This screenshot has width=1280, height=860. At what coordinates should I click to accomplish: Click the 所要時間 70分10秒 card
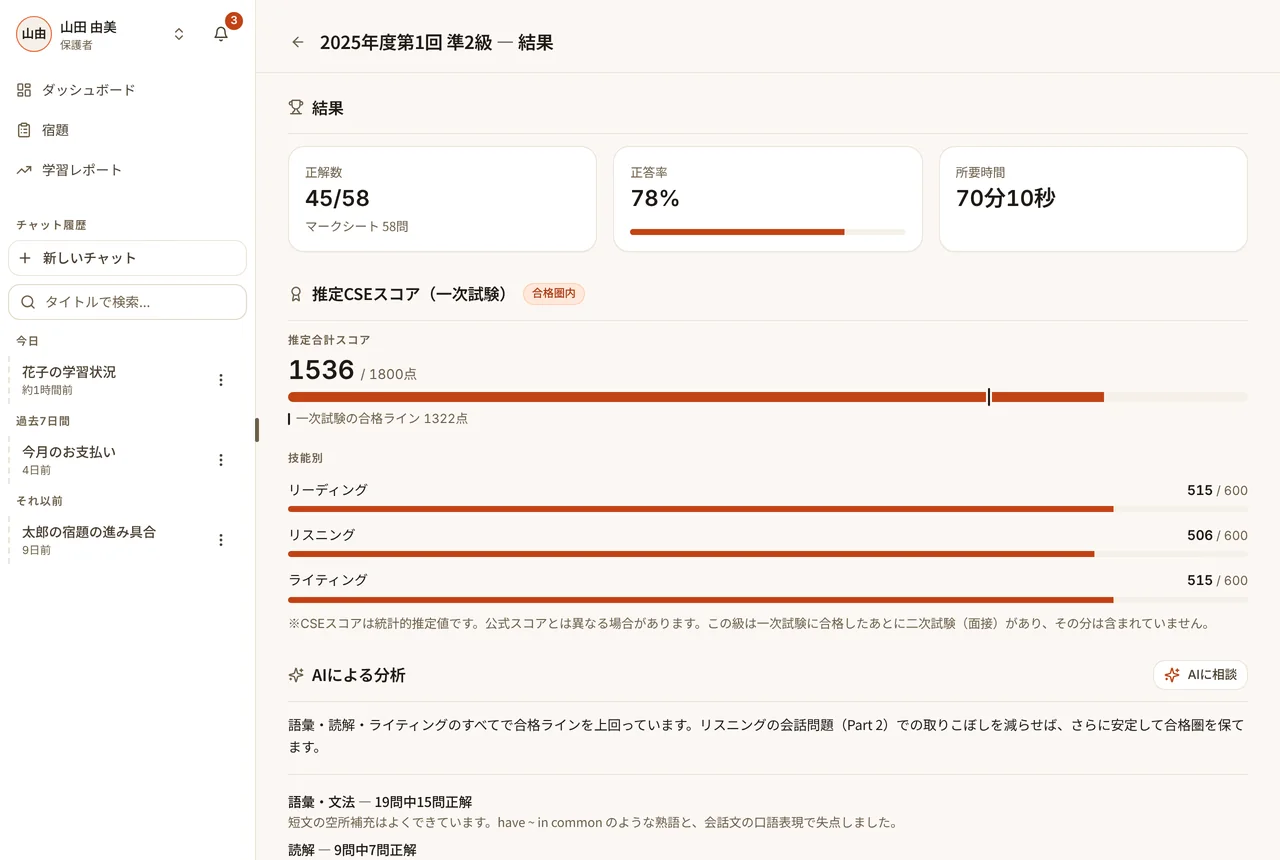point(1093,199)
